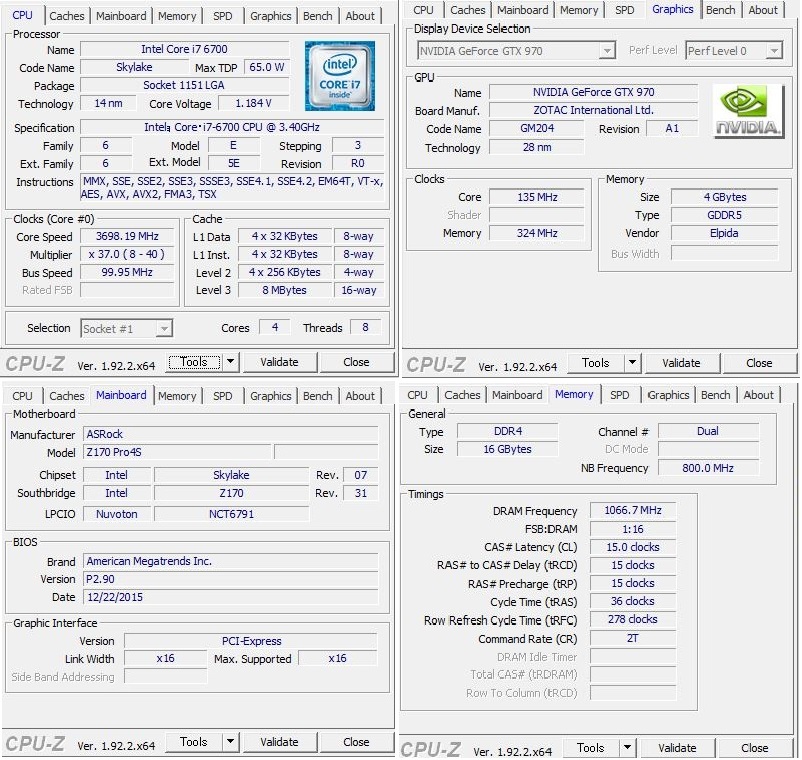802x760 pixels.
Task: Switch to the Caches tab
Action: [66, 15]
